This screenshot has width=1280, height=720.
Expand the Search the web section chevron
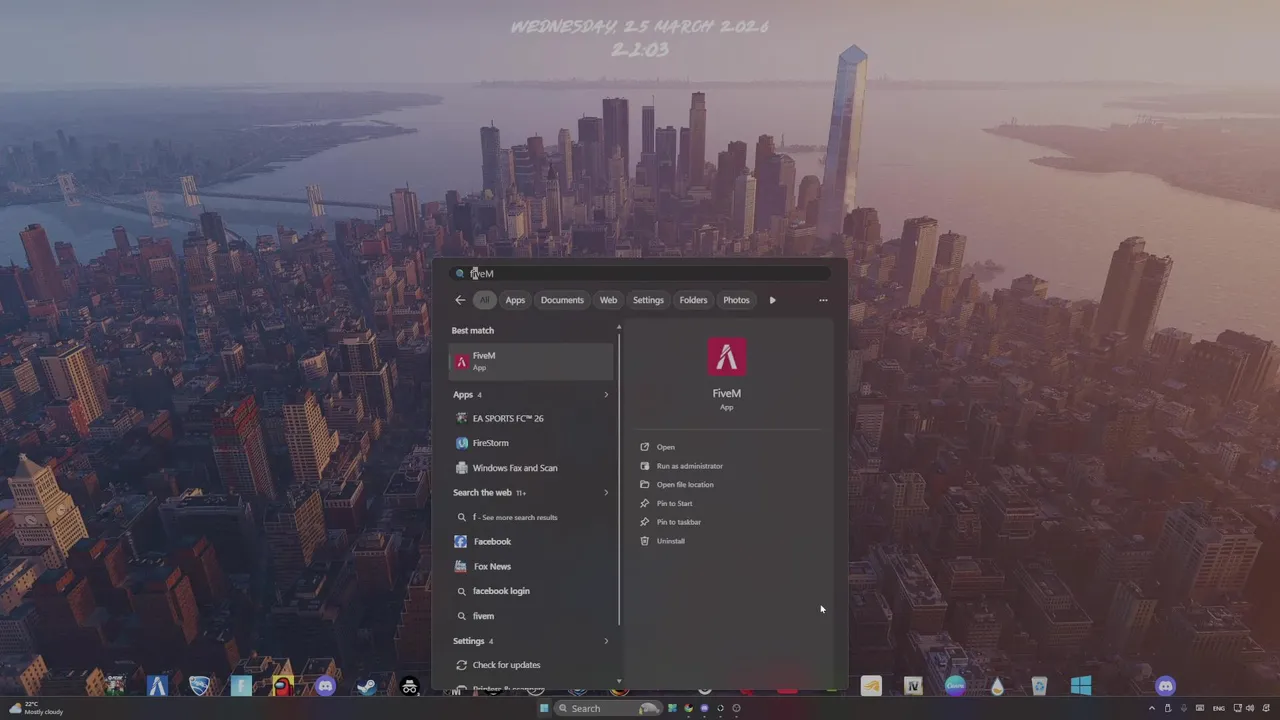606,492
